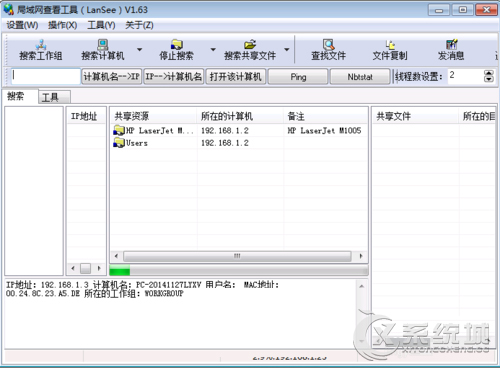Open the 操作(X) menu
The width and height of the screenshot is (500, 369).
(63, 25)
